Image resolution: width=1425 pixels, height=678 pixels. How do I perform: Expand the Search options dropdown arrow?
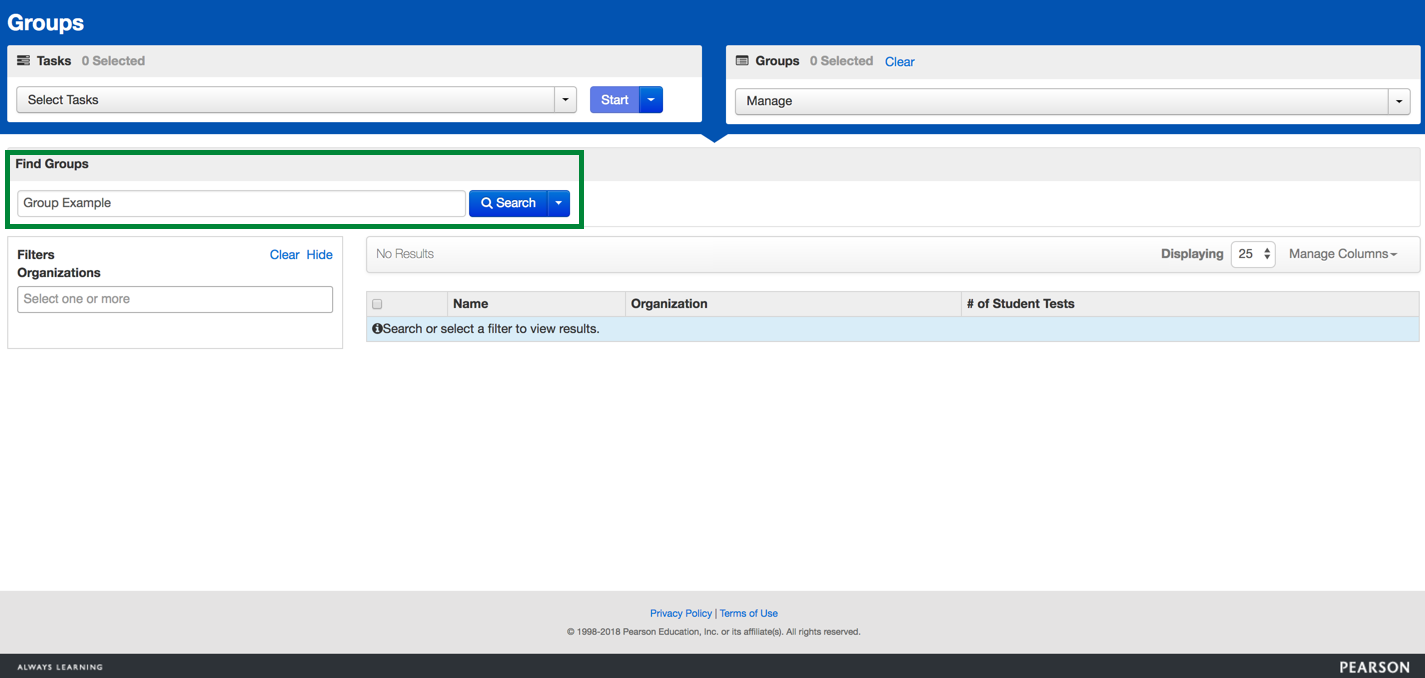click(559, 203)
